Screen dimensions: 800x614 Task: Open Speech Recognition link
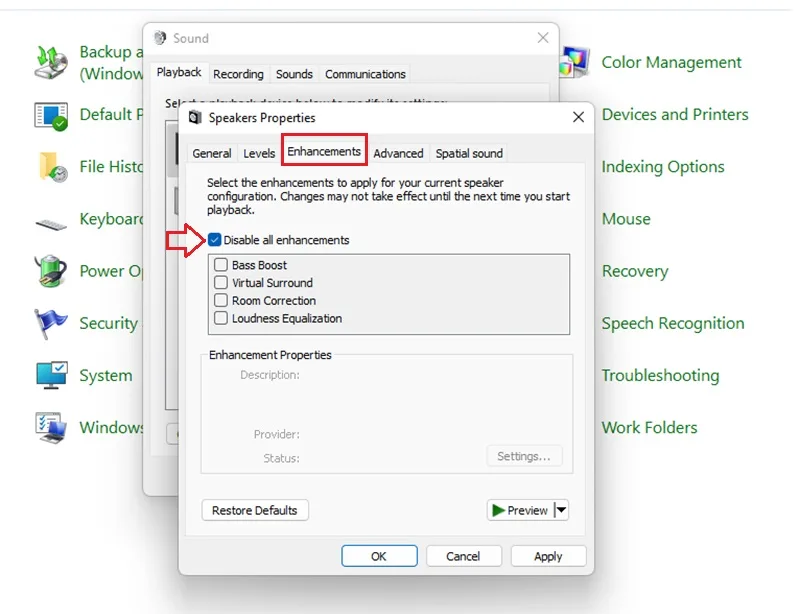point(672,323)
